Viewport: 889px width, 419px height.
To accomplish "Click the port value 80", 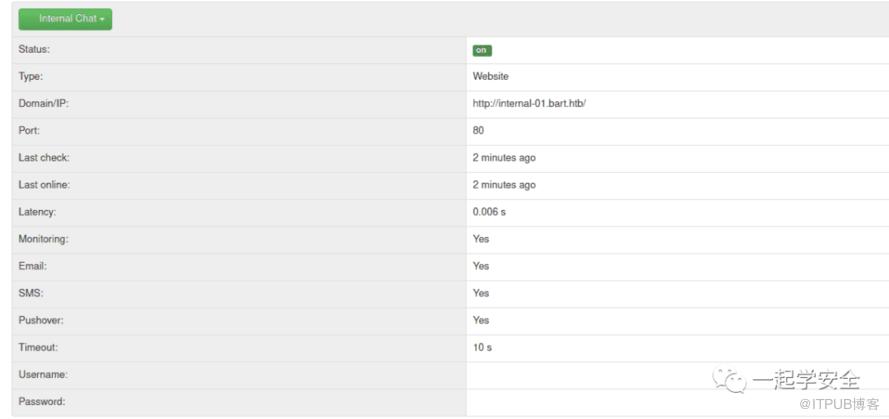I will coord(479,130).
